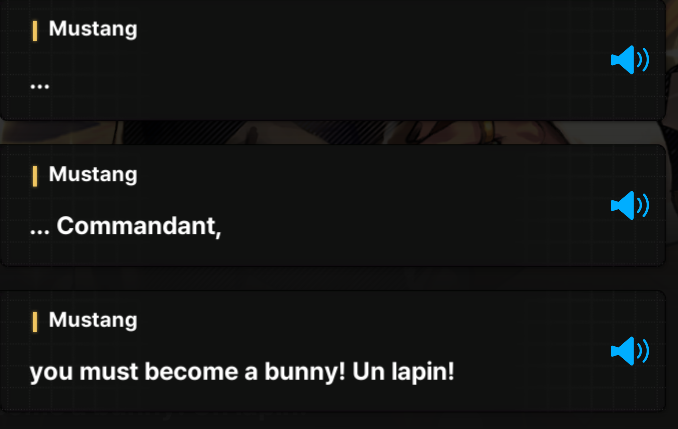Play voice audio for the "..." line
Screen dimensions: 678x429
[630, 60]
